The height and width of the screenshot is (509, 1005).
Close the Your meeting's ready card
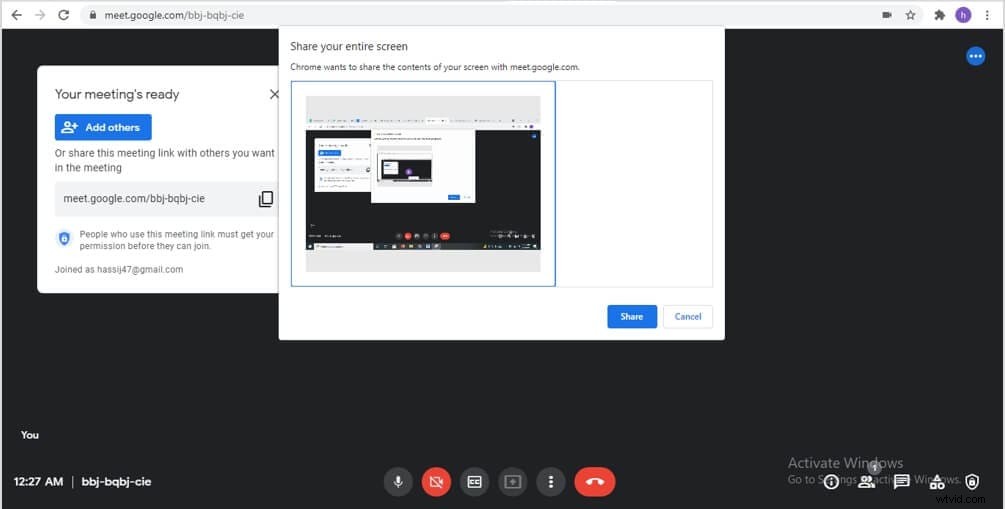(274, 94)
